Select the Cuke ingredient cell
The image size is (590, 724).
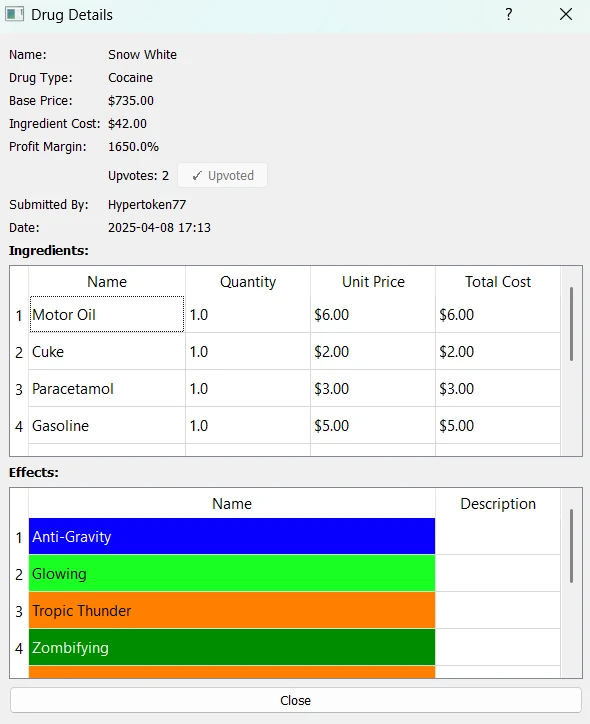(x=107, y=351)
